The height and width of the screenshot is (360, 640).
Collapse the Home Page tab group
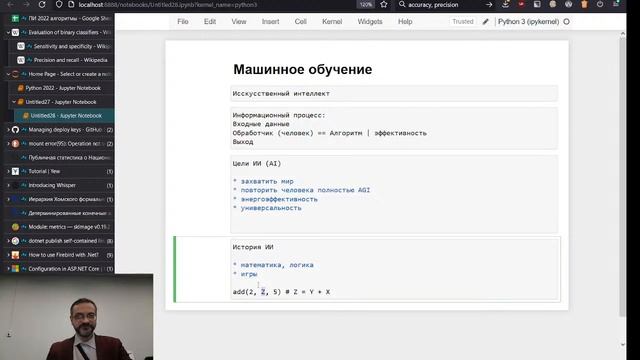8,74
